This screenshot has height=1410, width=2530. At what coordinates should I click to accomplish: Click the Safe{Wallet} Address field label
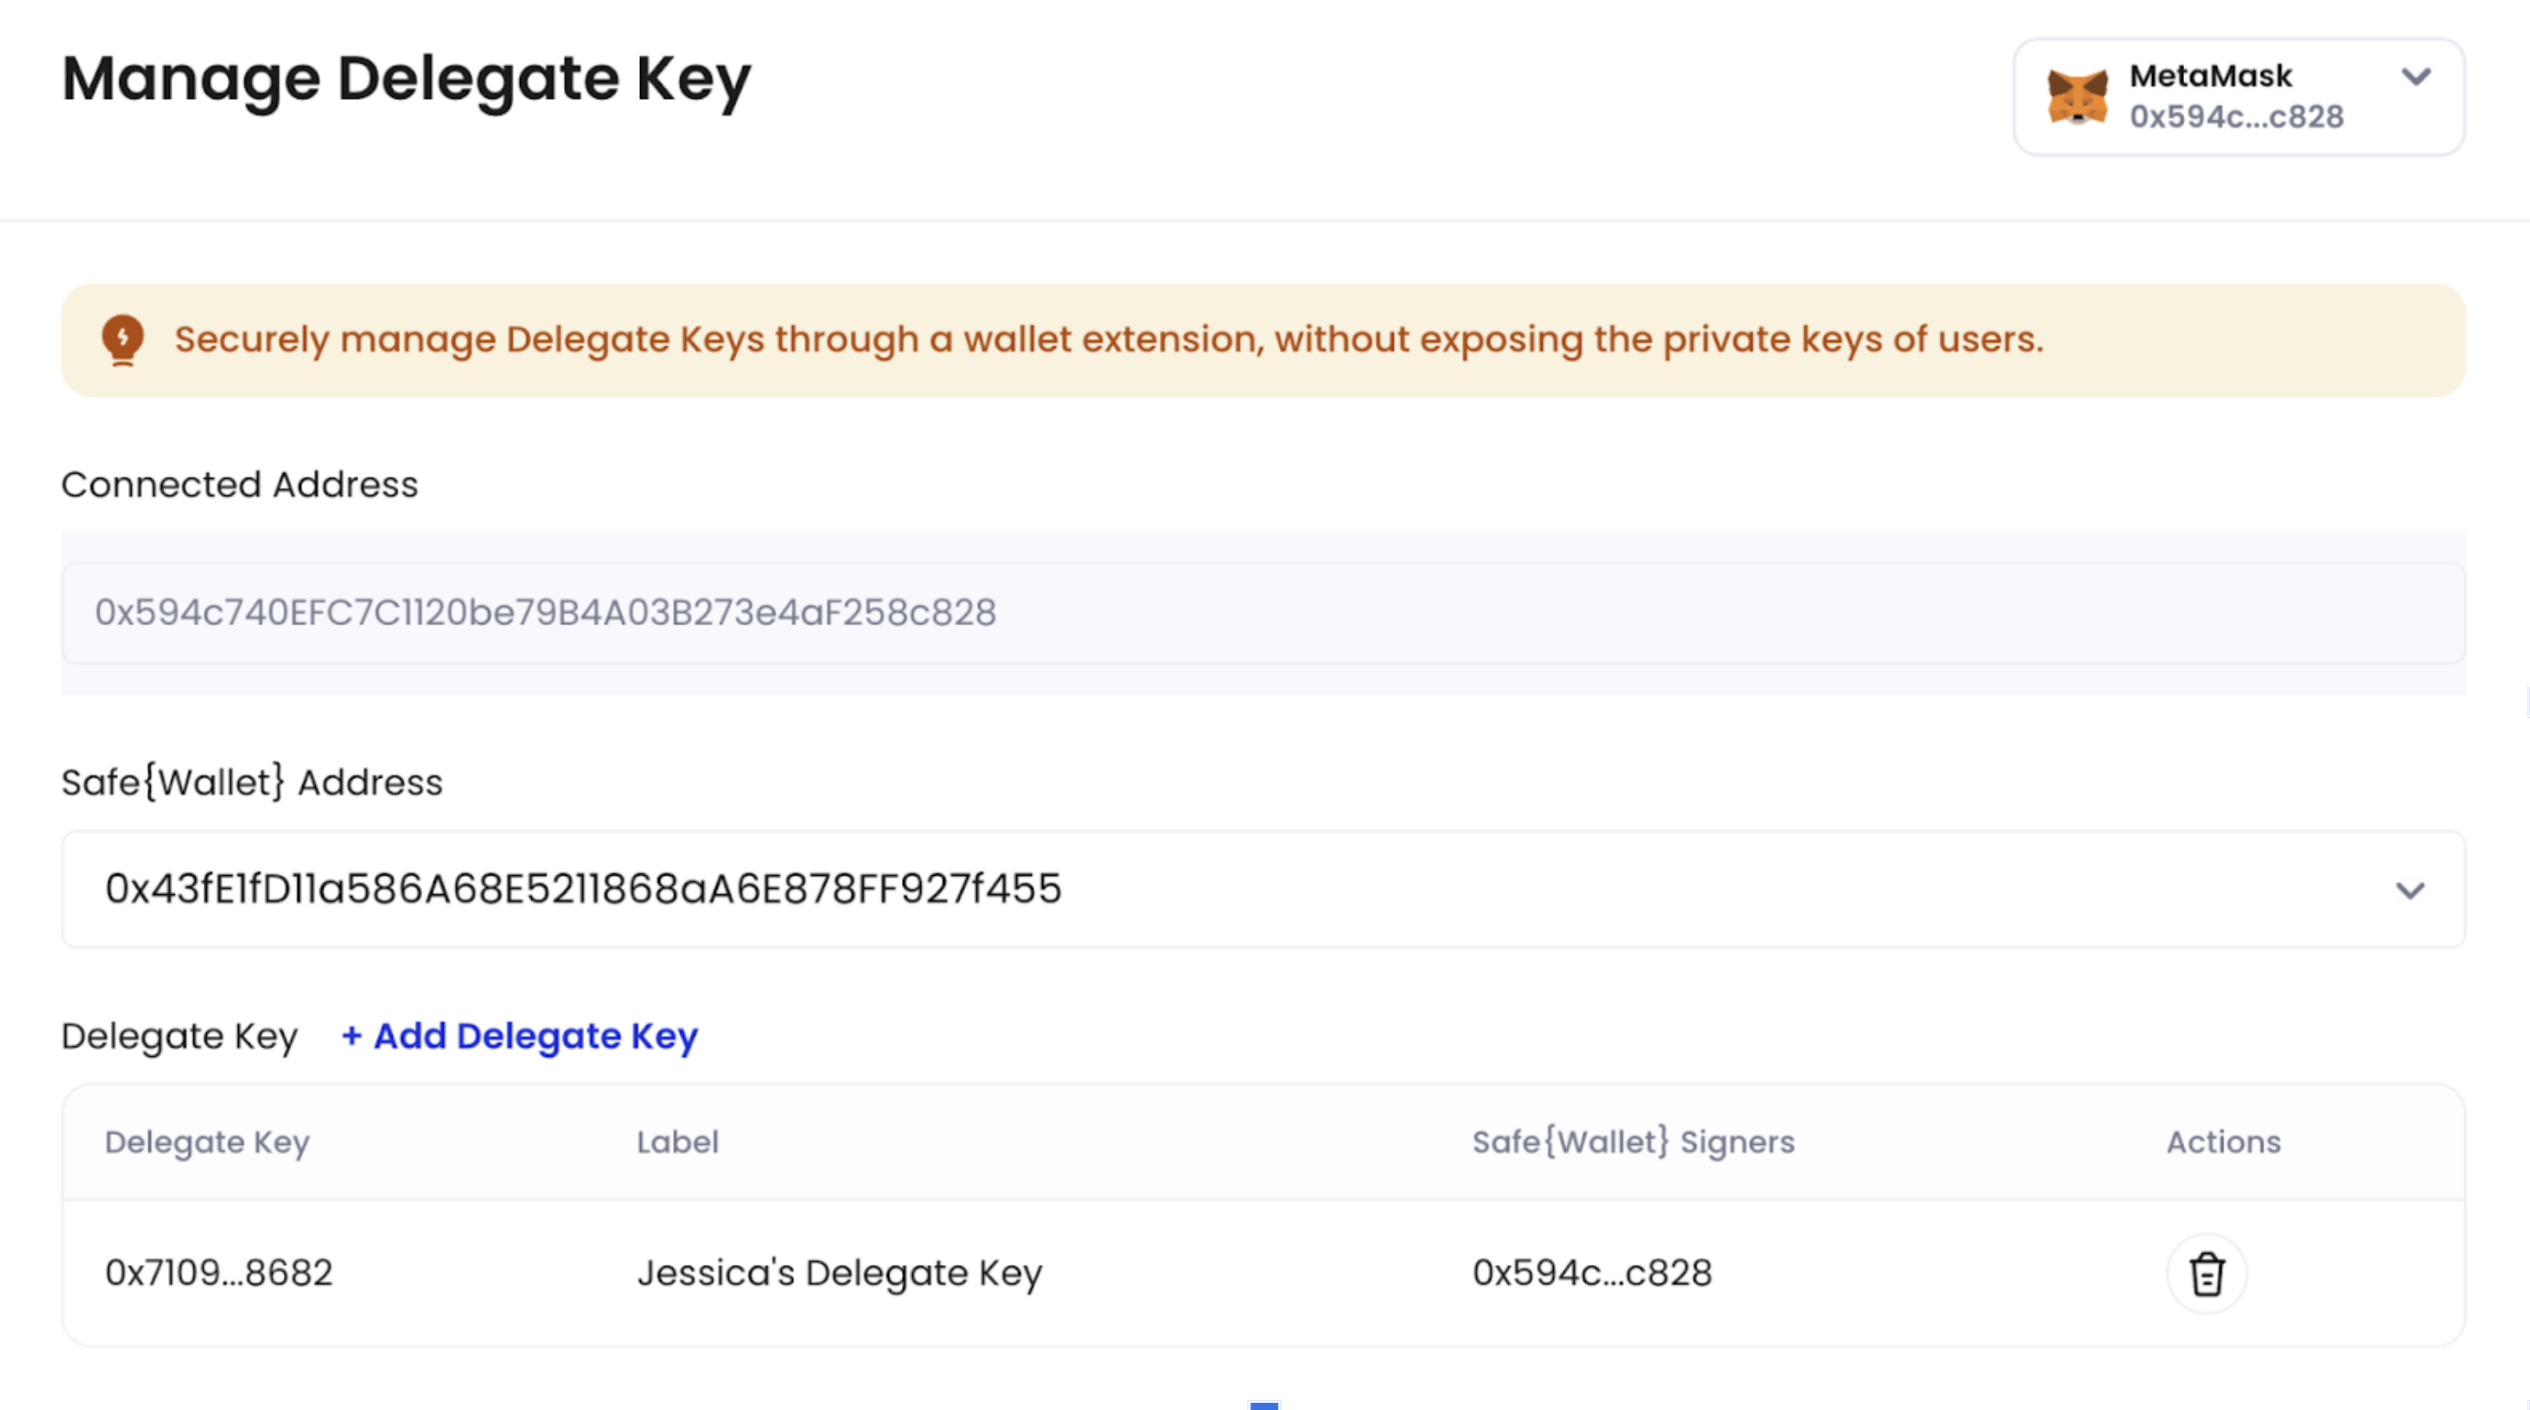click(x=252, y=782)
